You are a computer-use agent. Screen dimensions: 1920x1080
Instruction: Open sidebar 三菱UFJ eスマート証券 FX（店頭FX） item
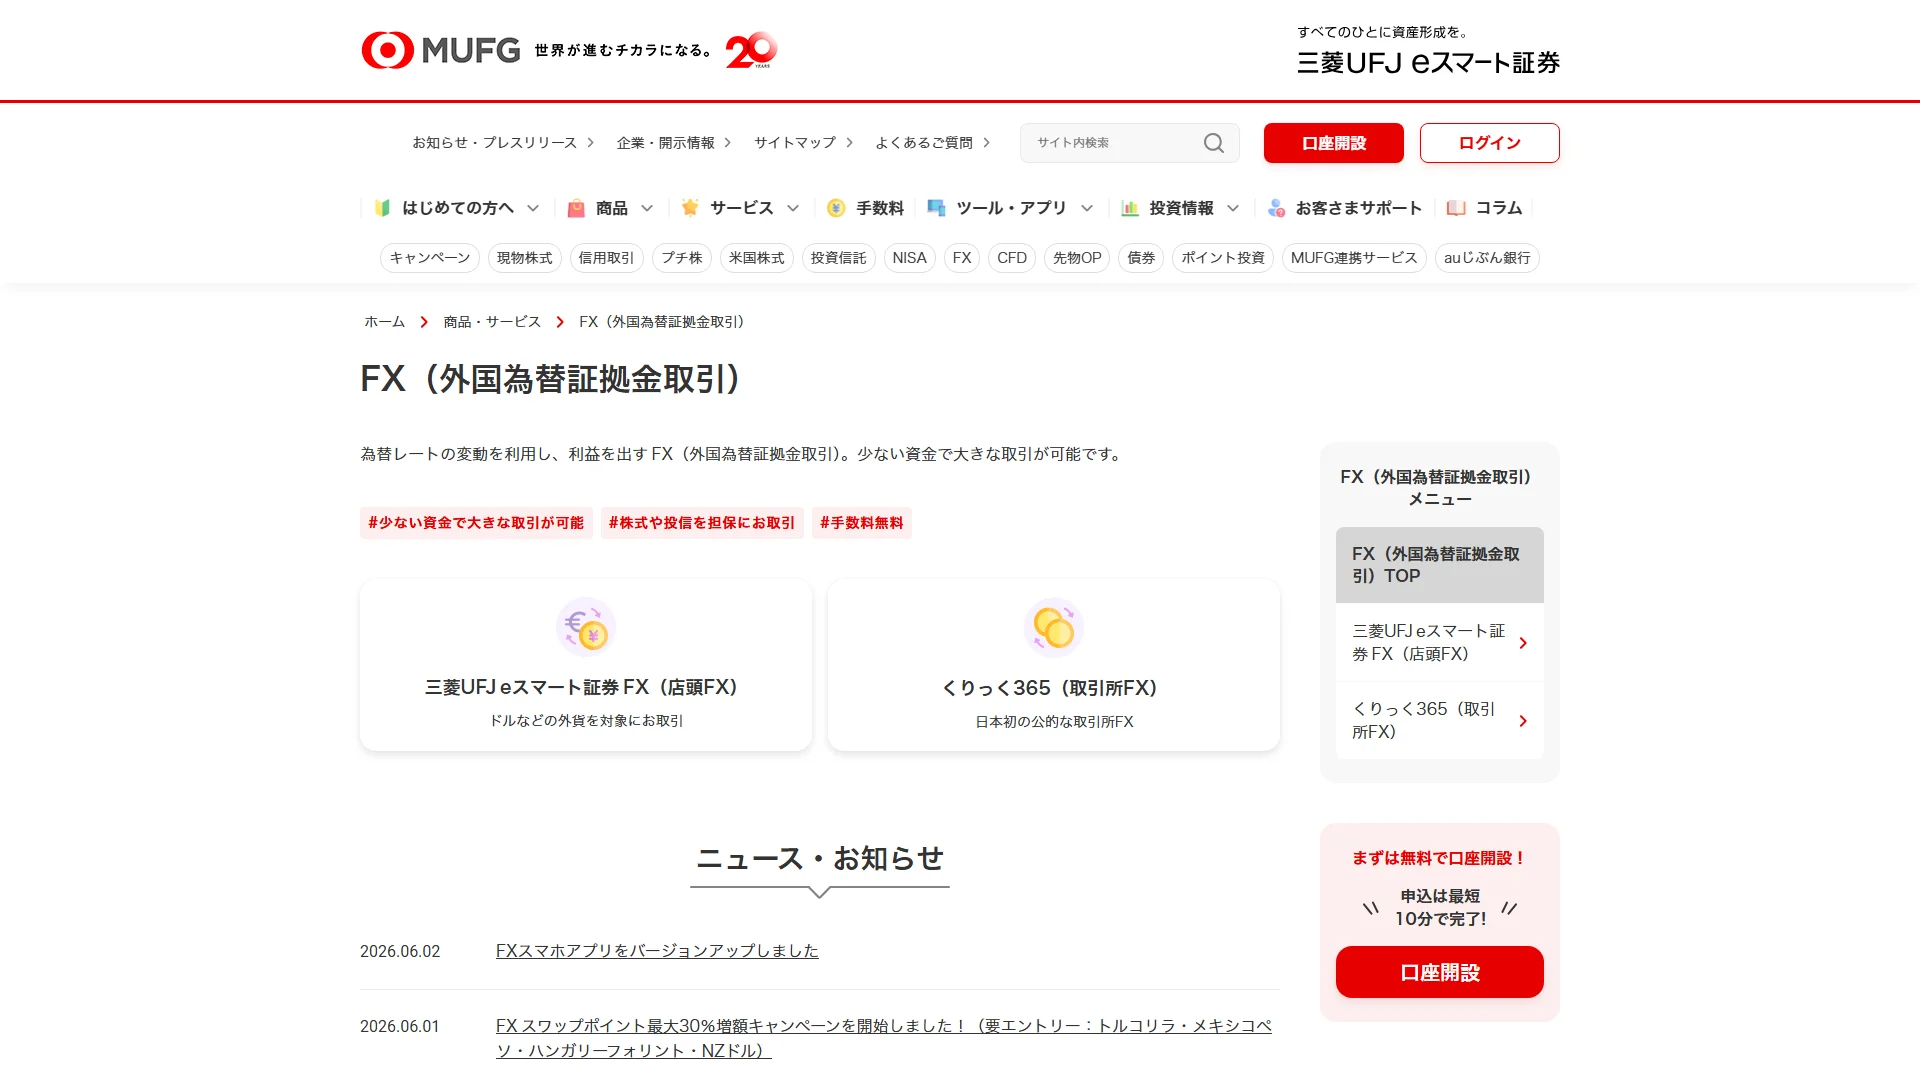pos(1440,642)
